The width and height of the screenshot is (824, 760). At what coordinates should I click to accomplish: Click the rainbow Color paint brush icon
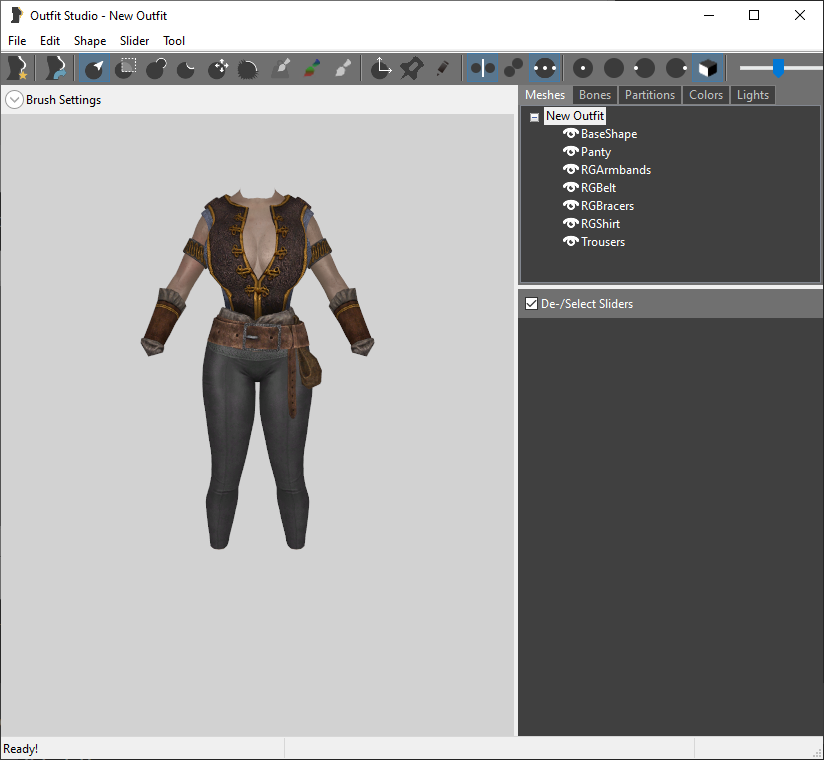(312, 68)
